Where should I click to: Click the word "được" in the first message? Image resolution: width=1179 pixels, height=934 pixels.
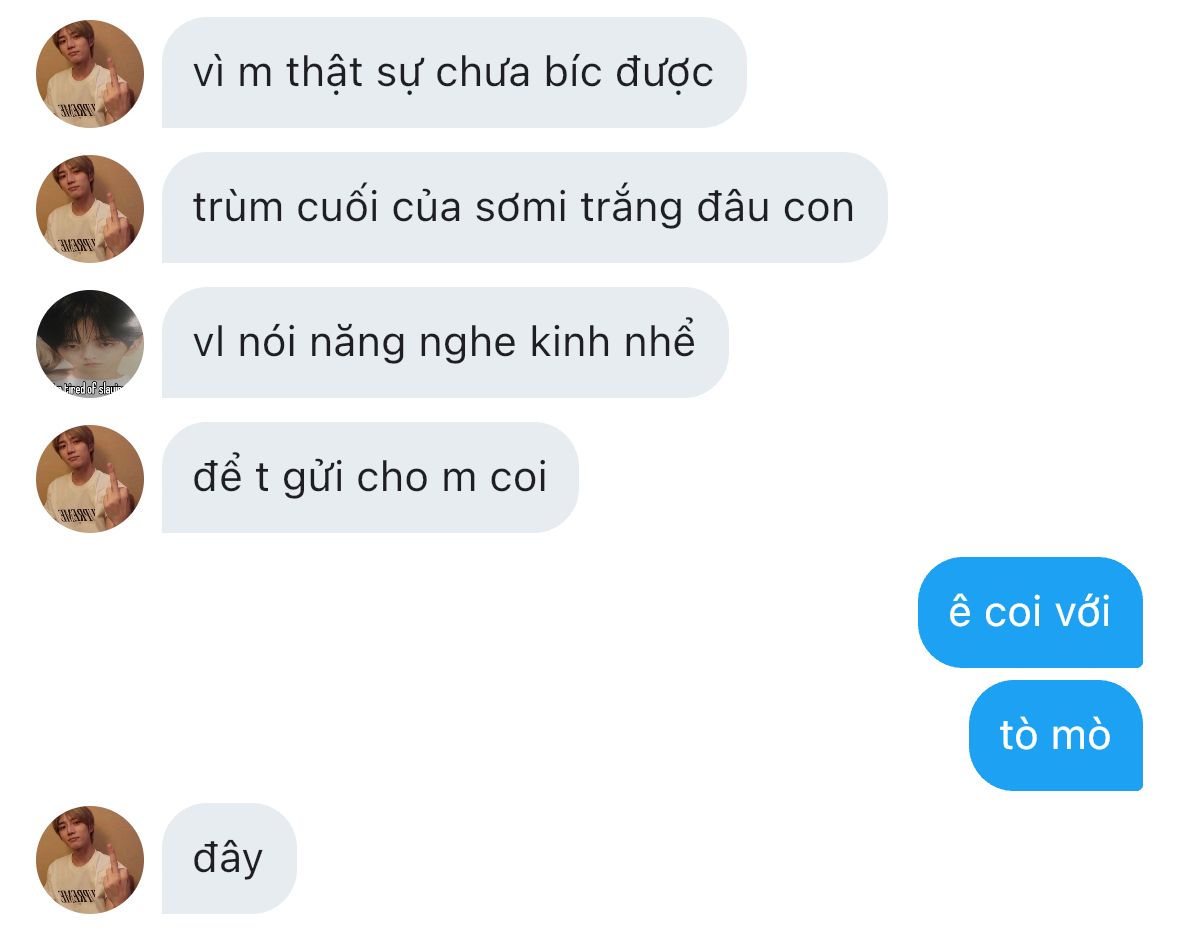coord(664,75)
